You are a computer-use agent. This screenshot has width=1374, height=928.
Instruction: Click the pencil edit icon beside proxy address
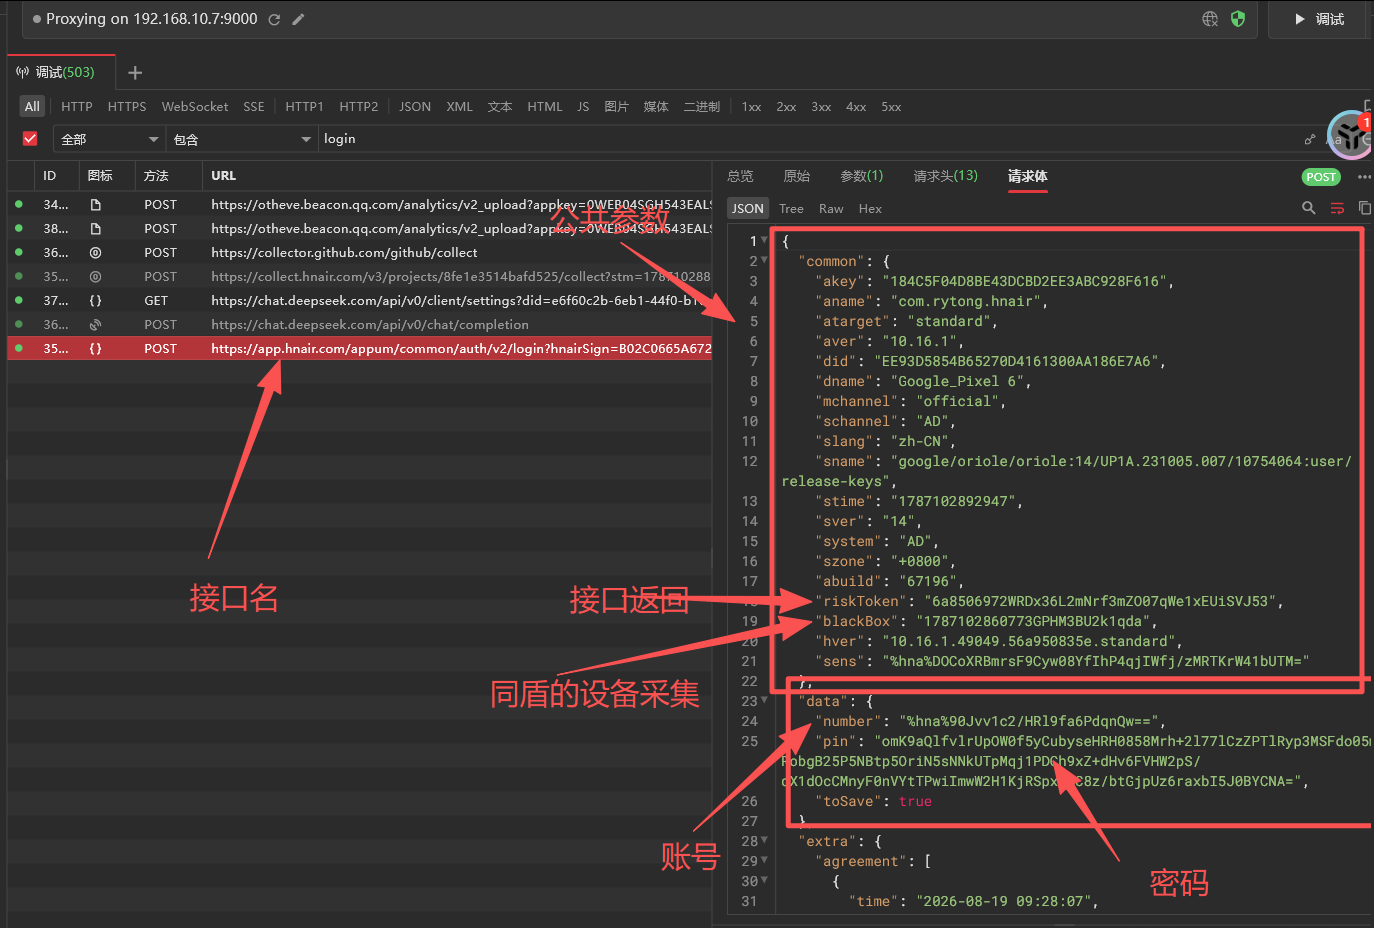pyautogui.click(x=298, y=19)
